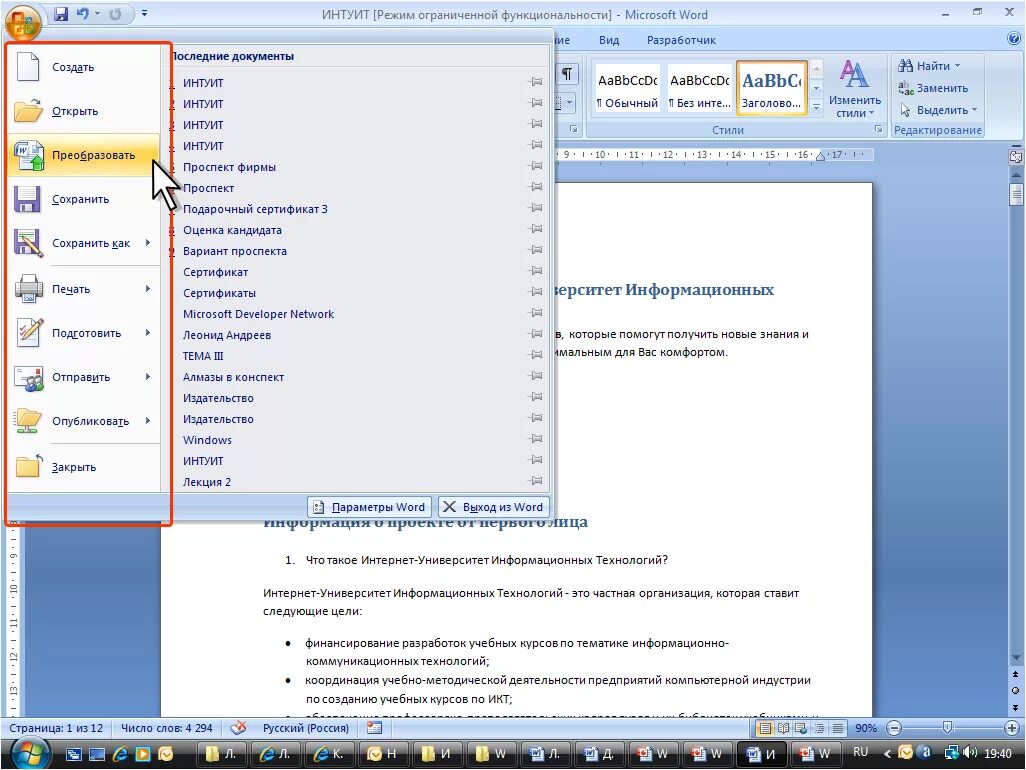The width and height of the screenshot is (1026, 770).
Task: Pin the Алмазы в конспект document
Action: click(x=535, y=376)
